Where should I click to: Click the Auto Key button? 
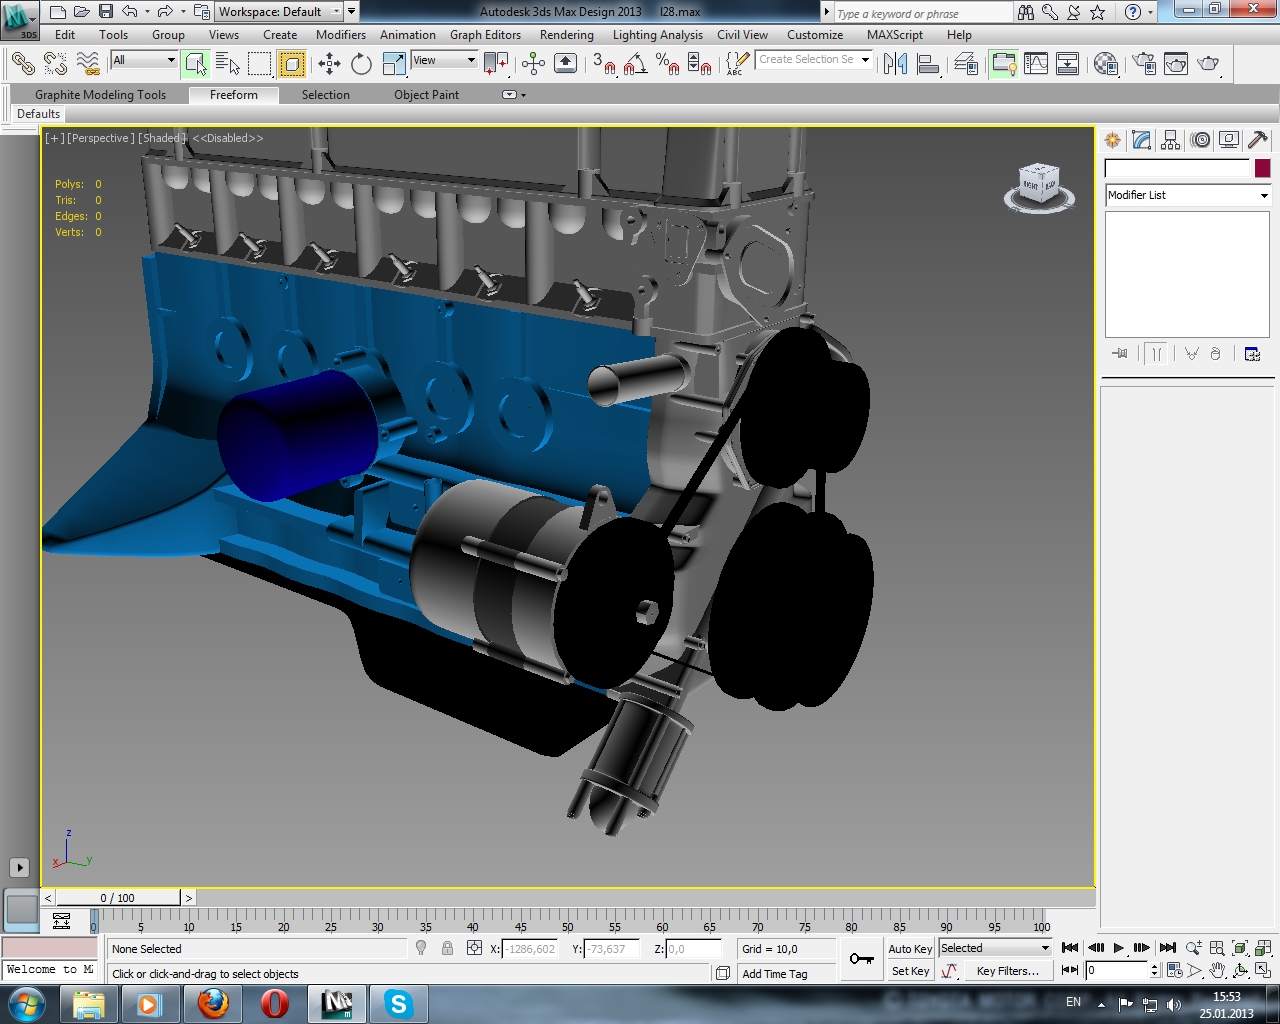click(x=910, y=949)
